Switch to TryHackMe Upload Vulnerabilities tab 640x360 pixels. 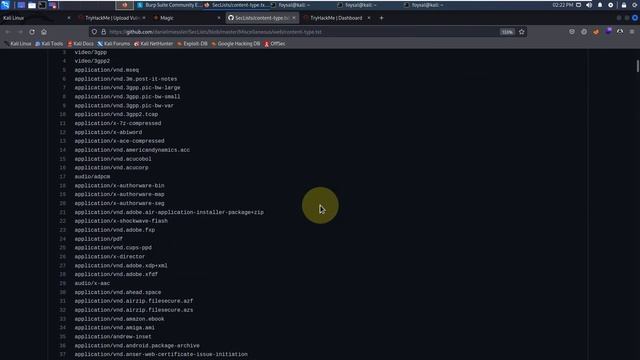click(x=111, y=18)
